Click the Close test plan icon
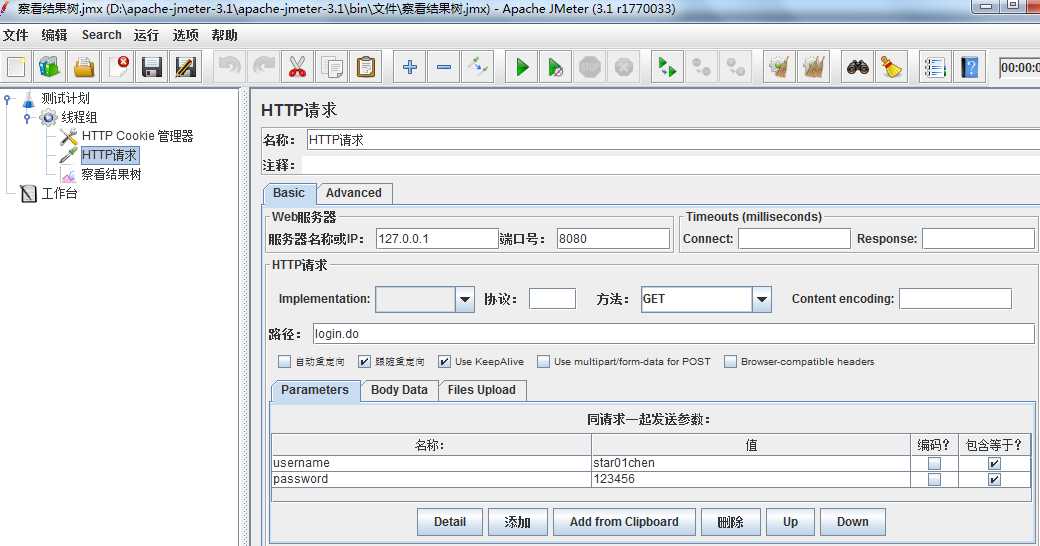Viewport: 1040px width, 546px height. 118,67
